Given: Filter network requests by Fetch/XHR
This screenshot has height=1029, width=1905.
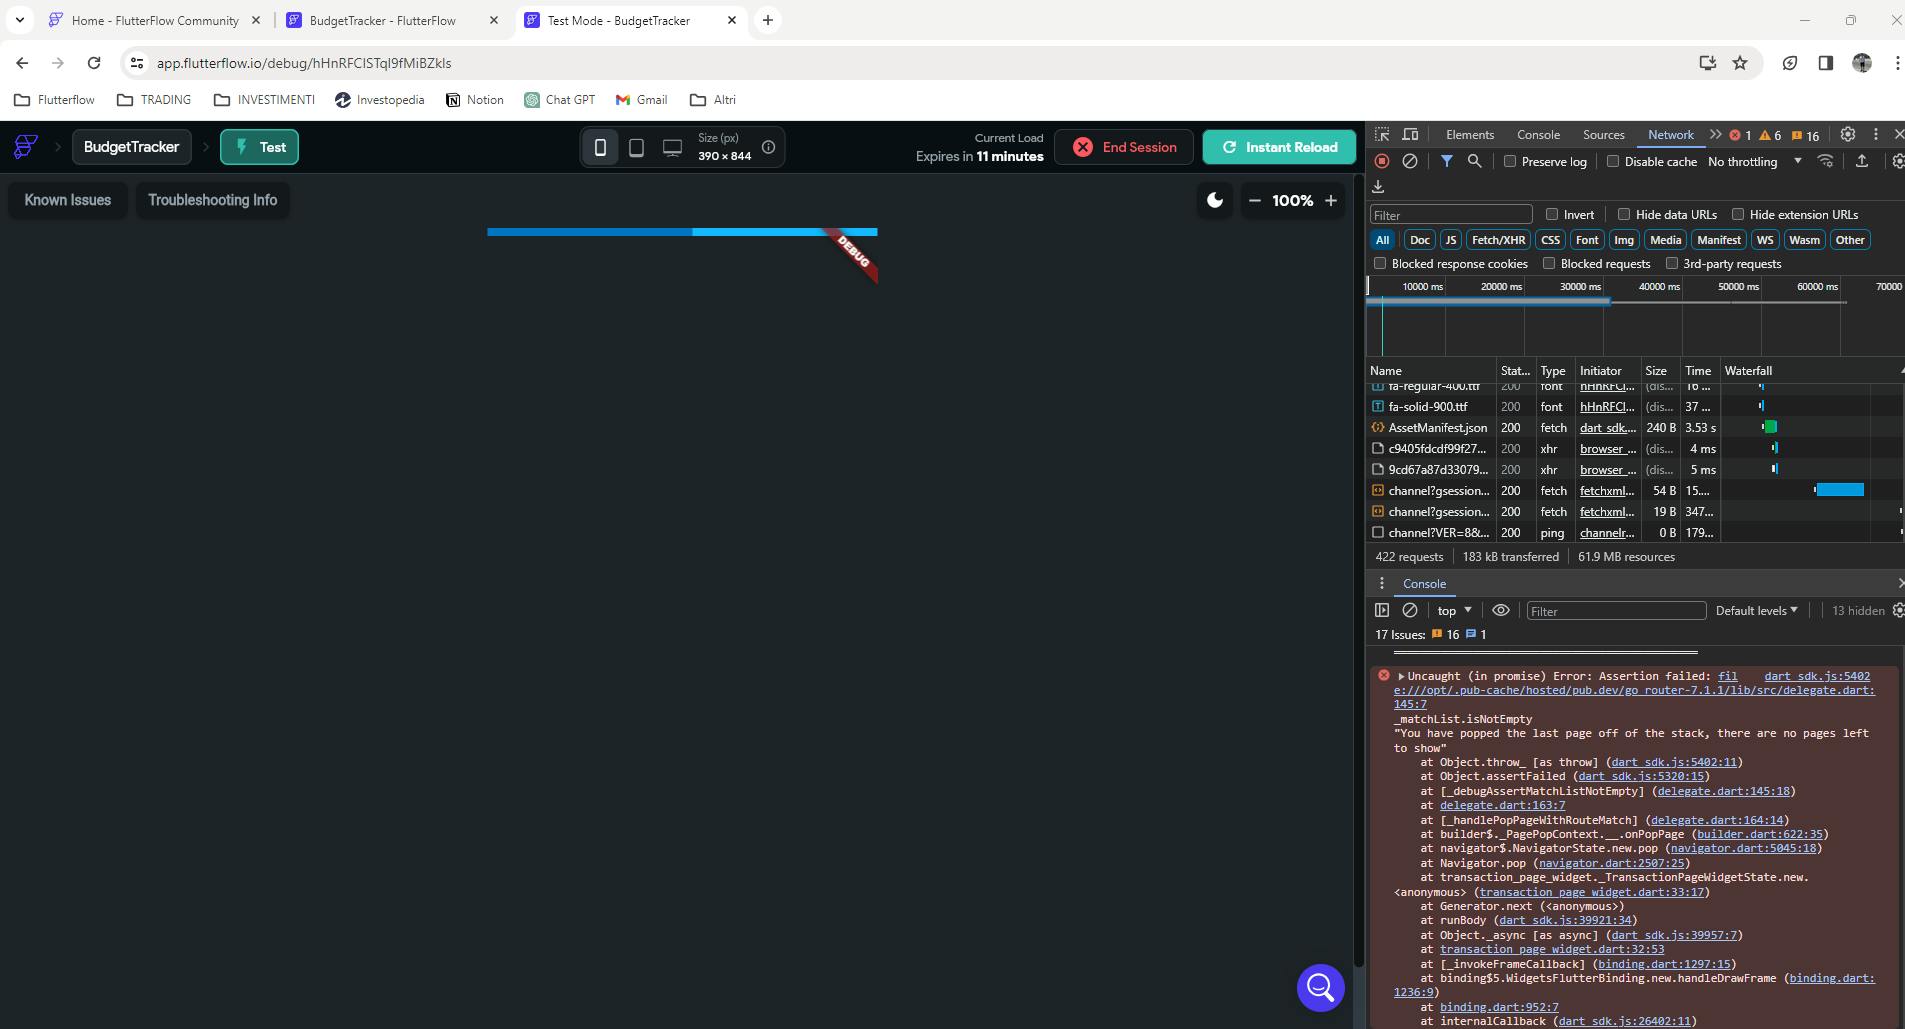Looking at the screenshot, I should (1498, 240).
